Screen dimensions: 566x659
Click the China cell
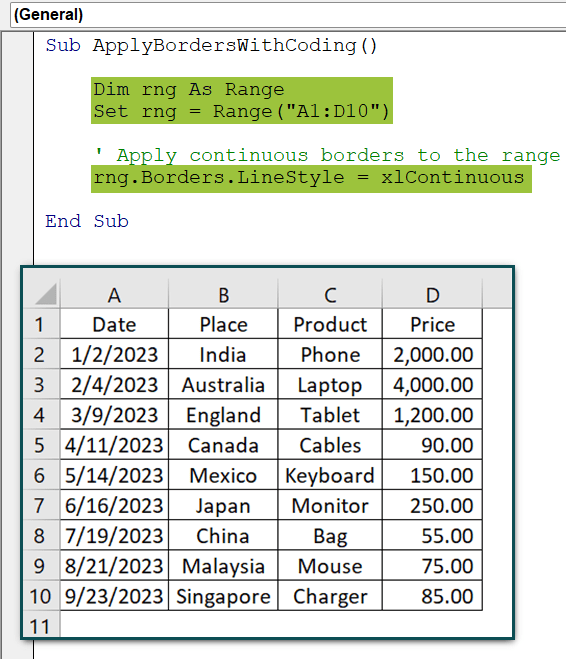223,535
